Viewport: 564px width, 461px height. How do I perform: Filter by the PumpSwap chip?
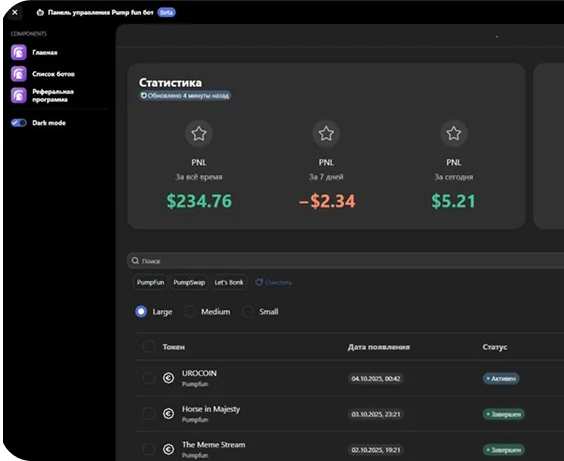point(189,283)
